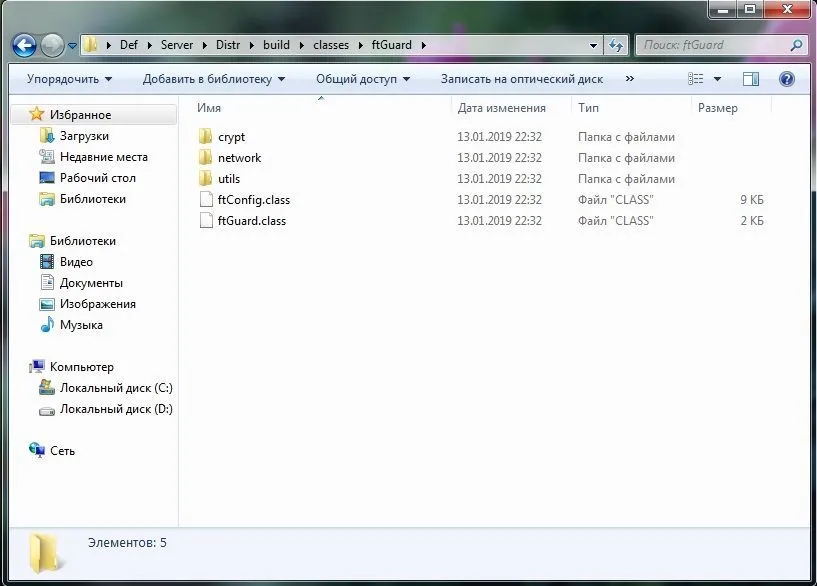
Task: Open the Упорядочить menu
Action: coord(69,79)
